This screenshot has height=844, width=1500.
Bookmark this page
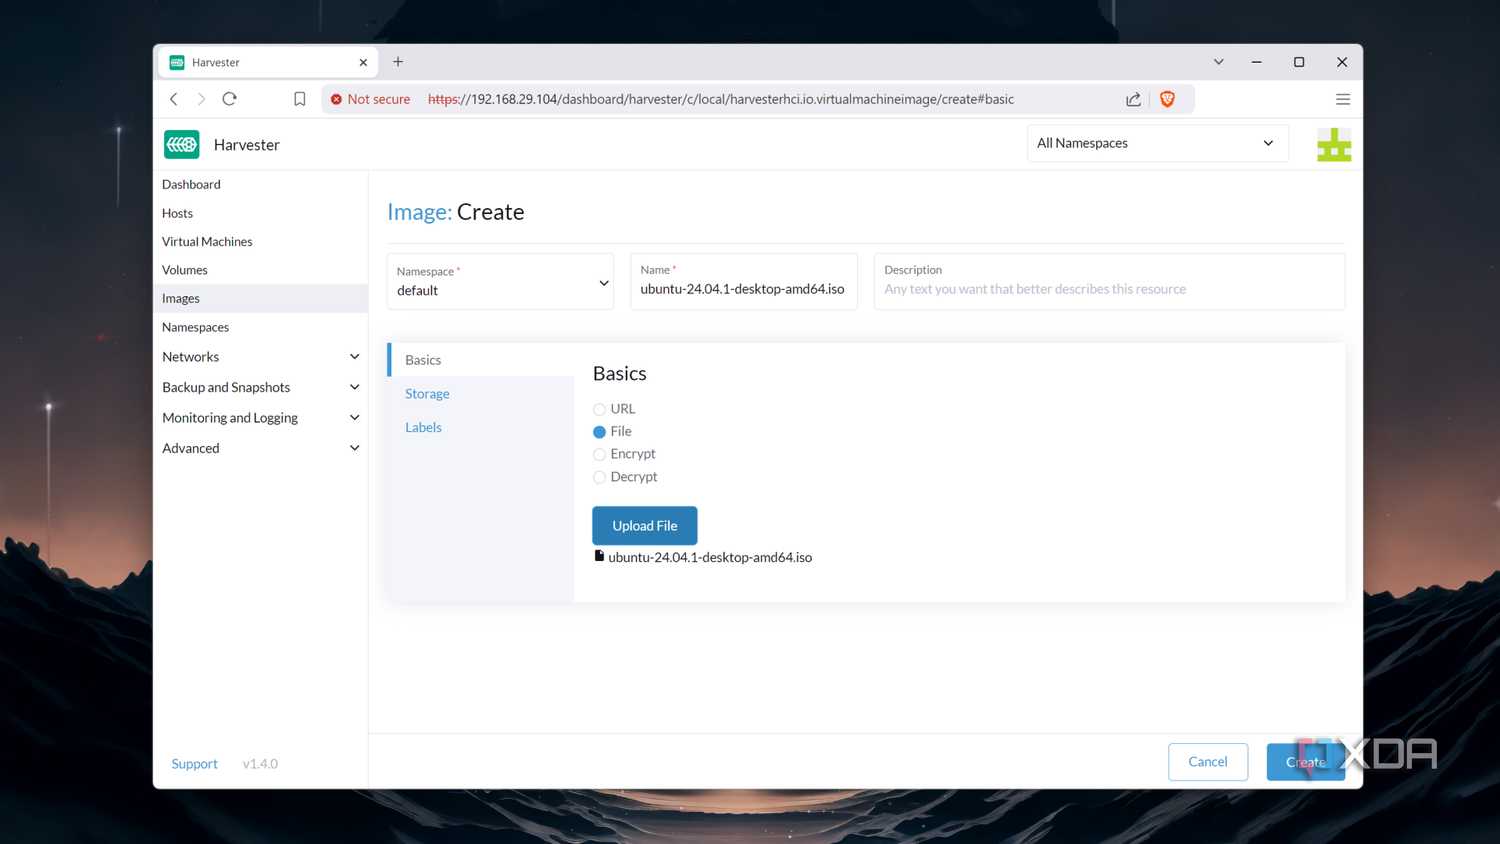click(299, 99)
